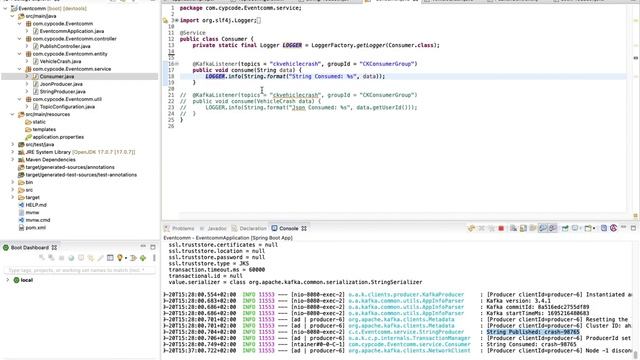This screenshot has width=640, height=360.
Task: Click highlighted 'String Published: crash-98765' console text
Action: (533, 332)
